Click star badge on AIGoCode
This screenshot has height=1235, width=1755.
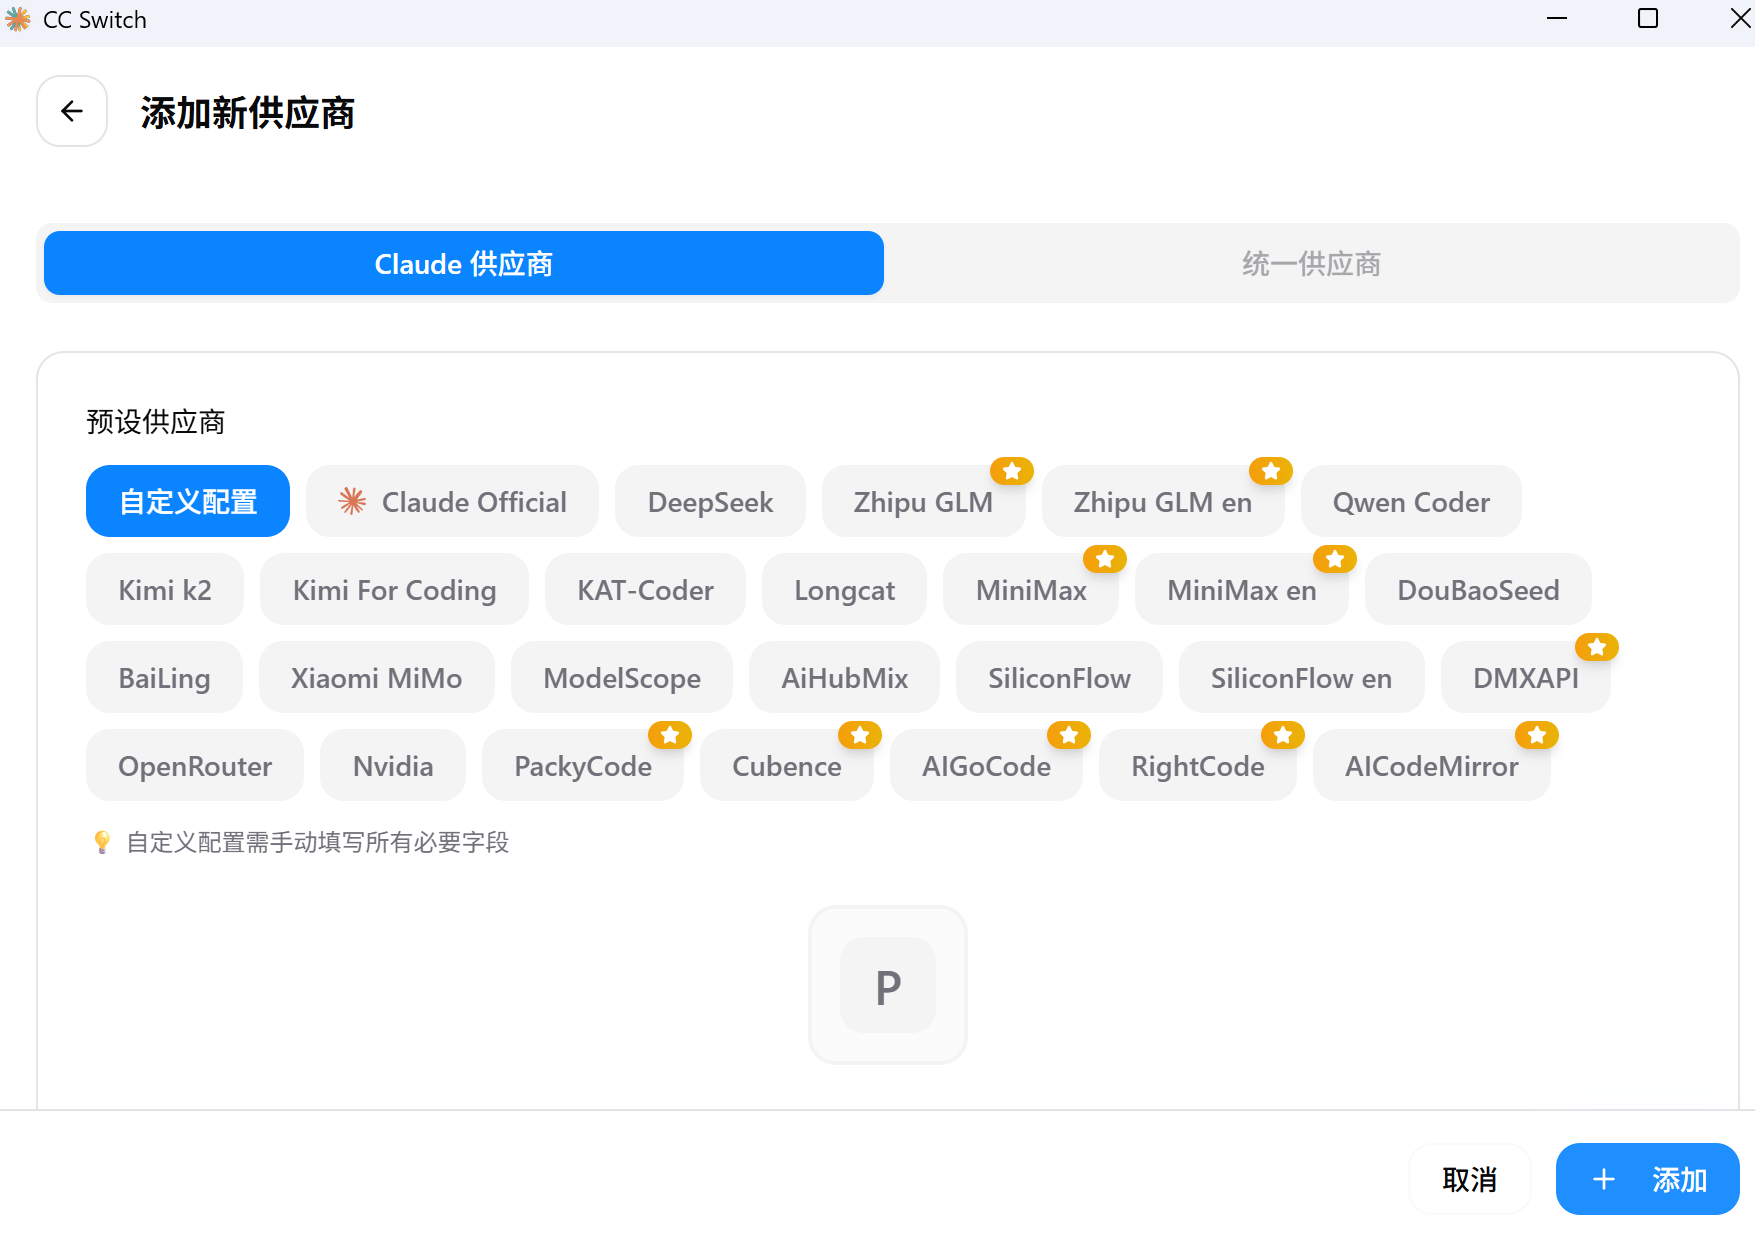pyautogui.click(x=1069, y=735)
